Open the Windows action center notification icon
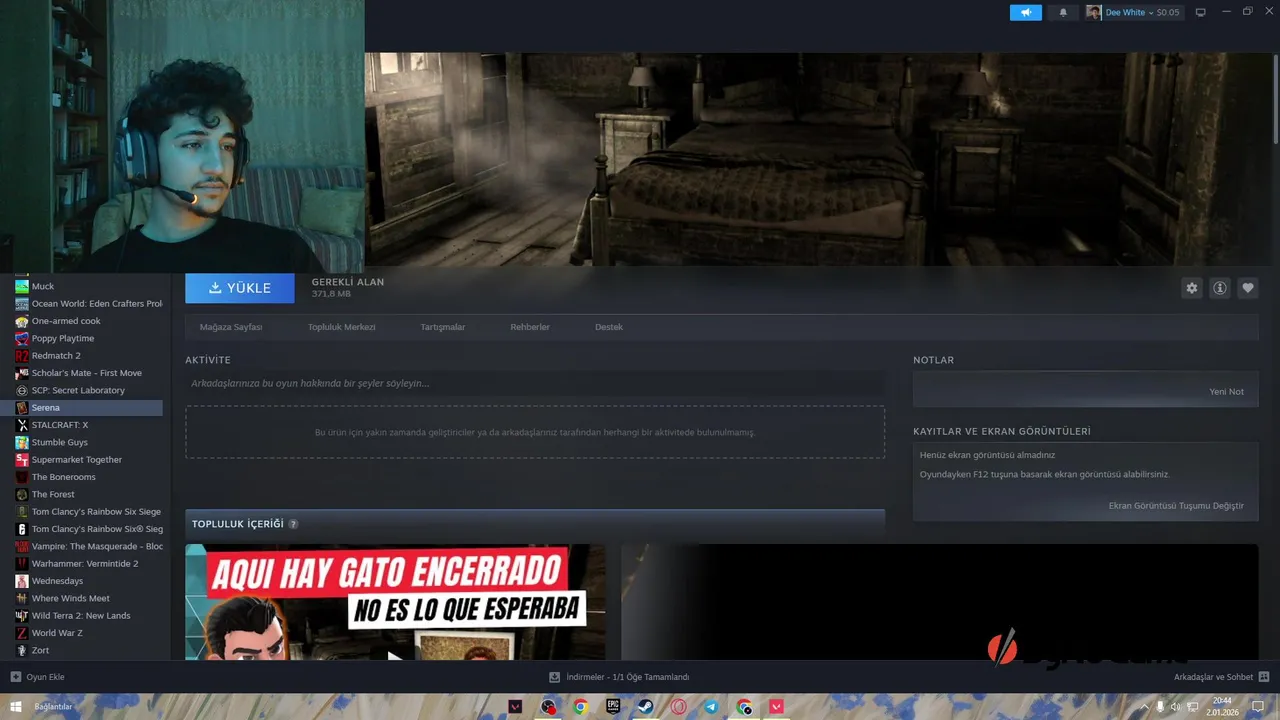 tap(1258, 706)
